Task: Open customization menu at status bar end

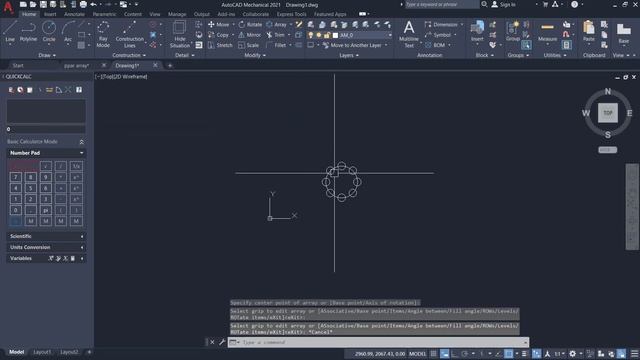Action: point(634,354)
